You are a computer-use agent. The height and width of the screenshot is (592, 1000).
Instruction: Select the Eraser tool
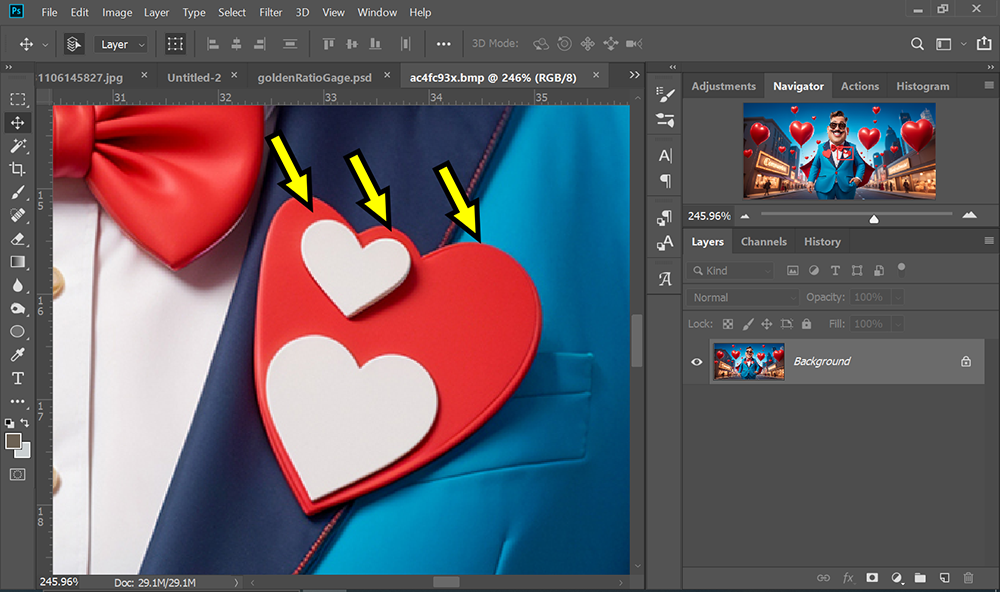tap(17, 239)
